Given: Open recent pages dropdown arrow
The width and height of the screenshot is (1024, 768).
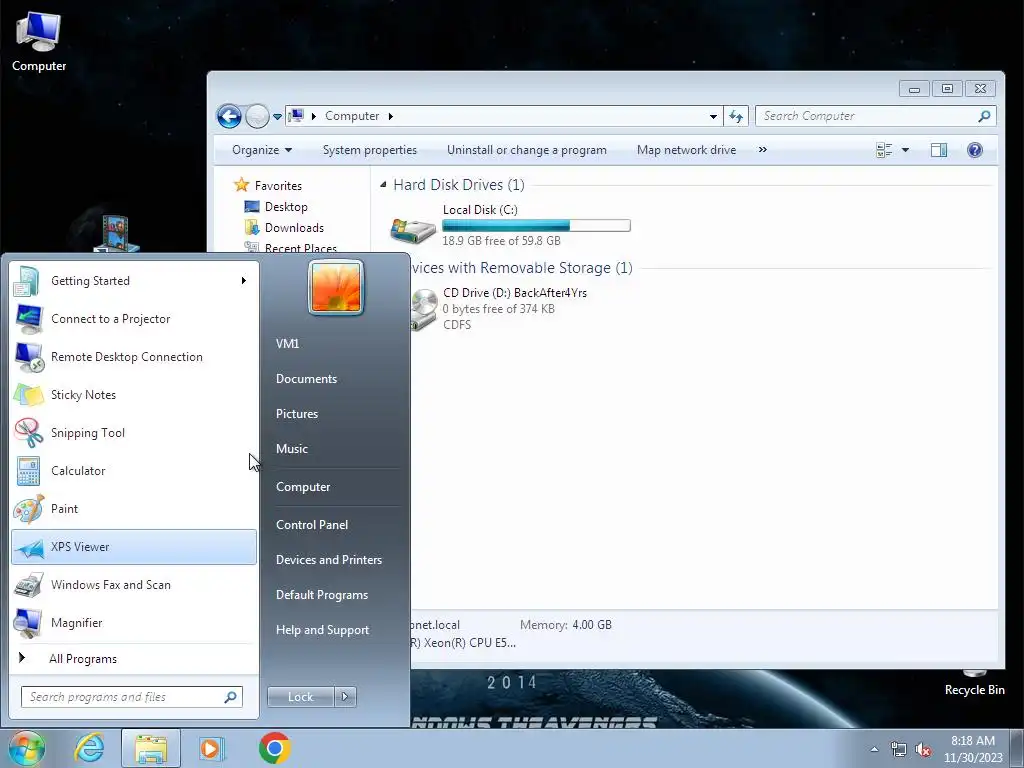Looking at the screenshot, I should click(x=277, y=116).
